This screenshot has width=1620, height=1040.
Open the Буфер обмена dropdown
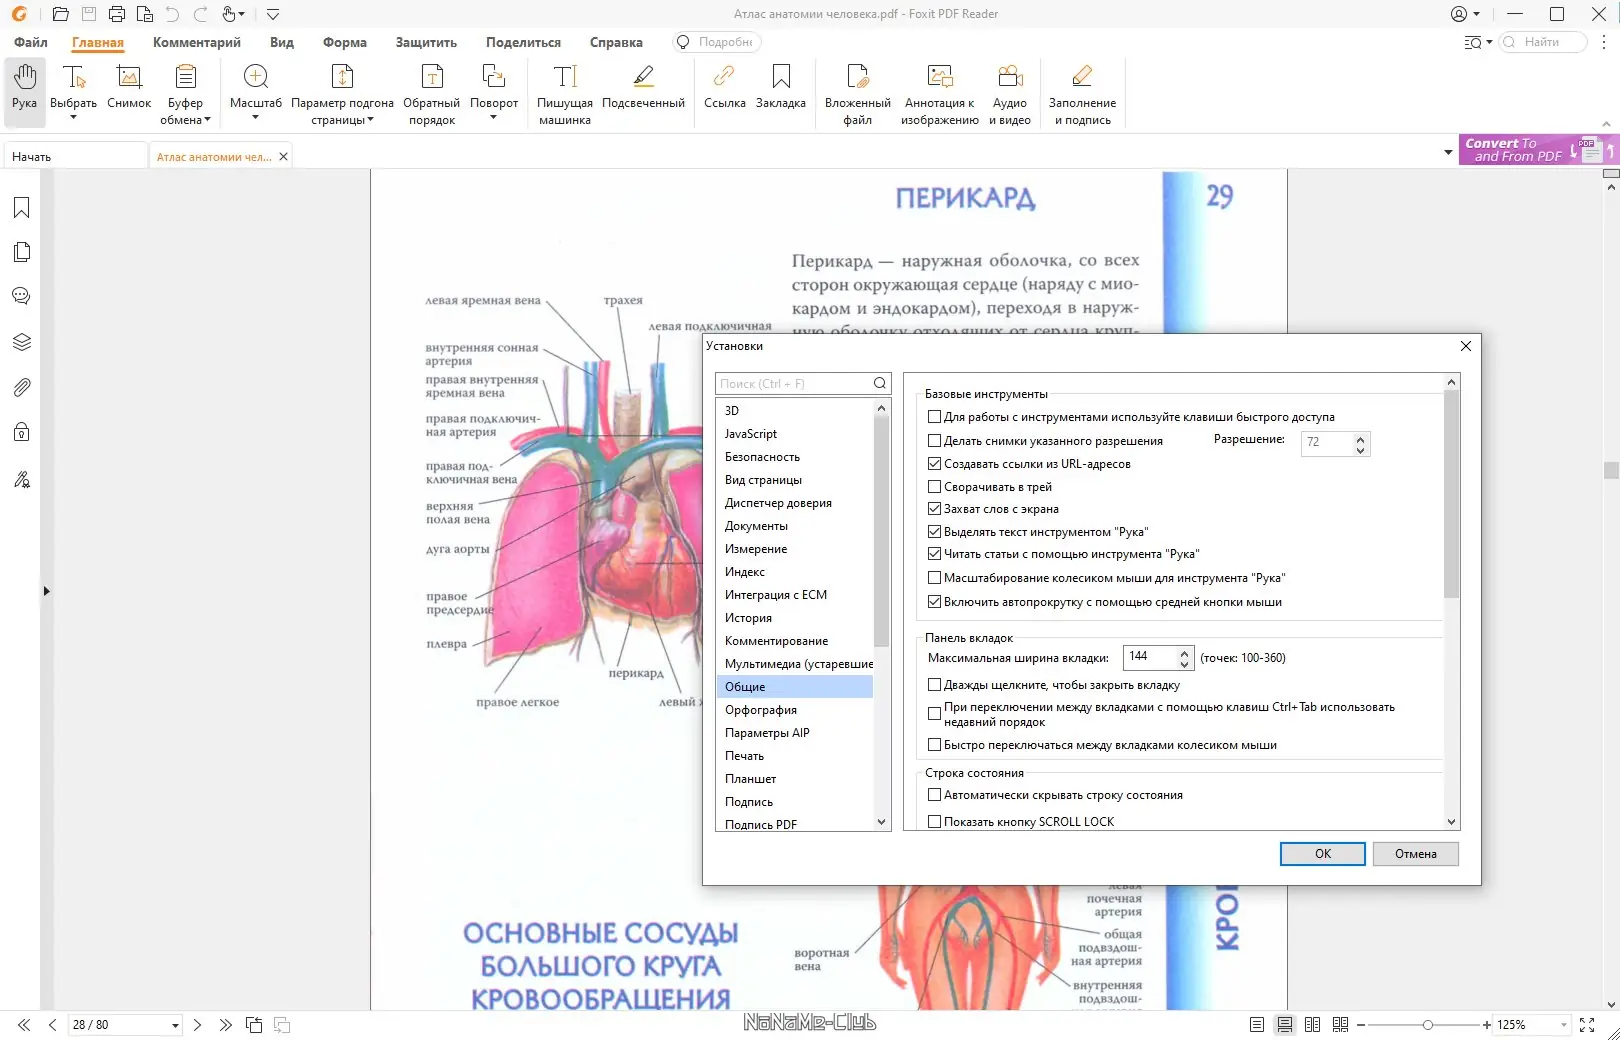[x=207, y=120]
